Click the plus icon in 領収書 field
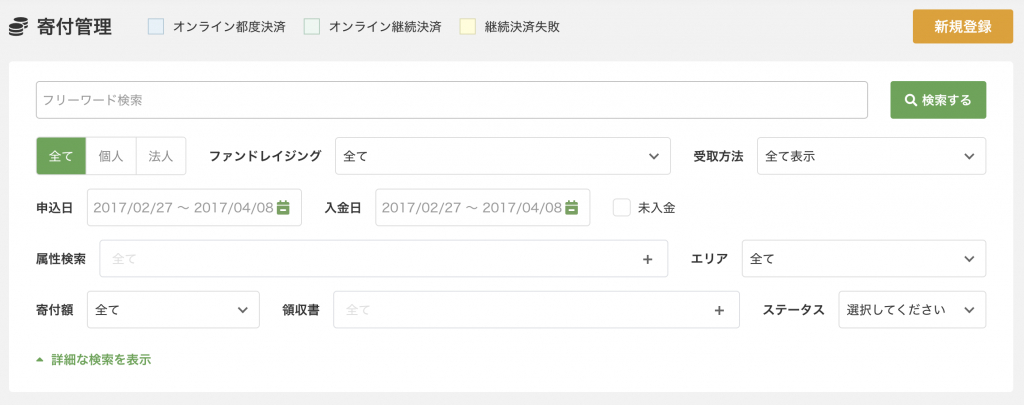Screen dimensions: 1024x405 720,310
